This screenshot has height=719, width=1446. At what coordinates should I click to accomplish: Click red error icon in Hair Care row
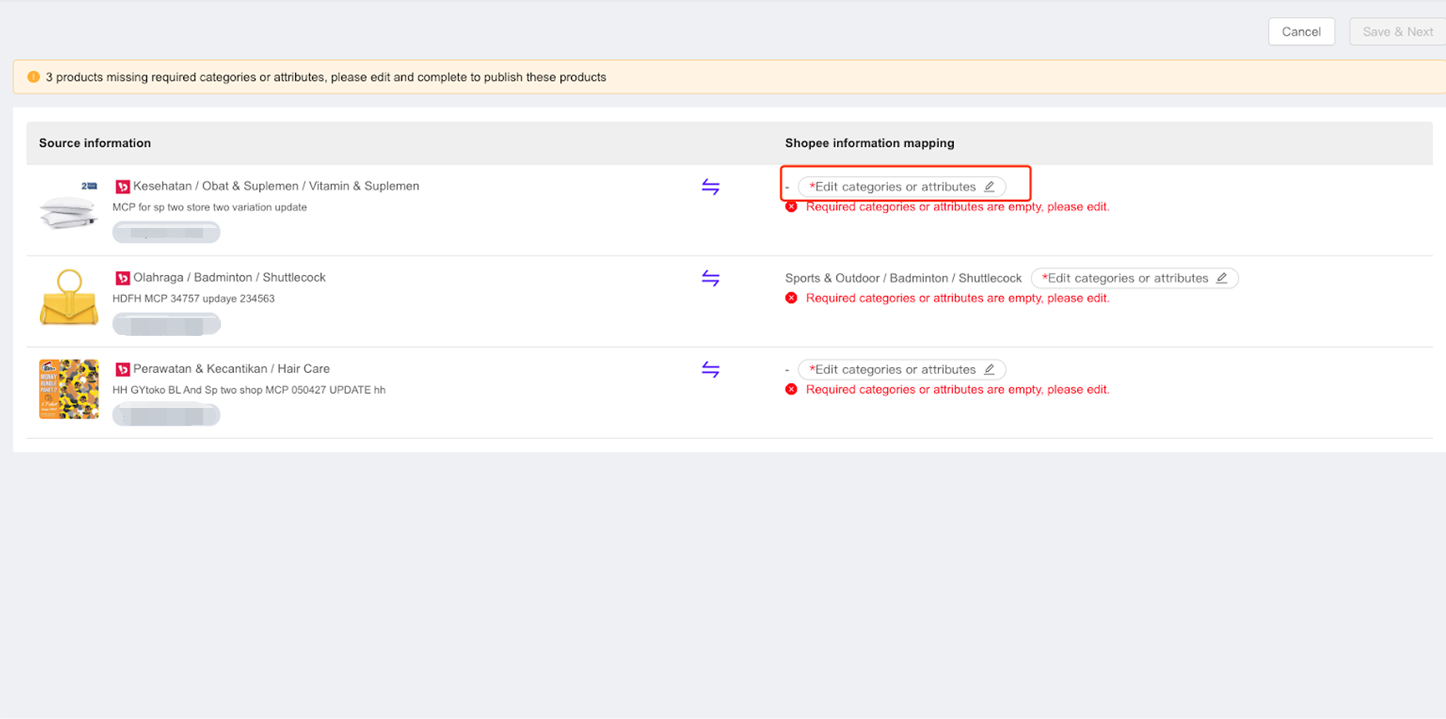pos(791,389)
